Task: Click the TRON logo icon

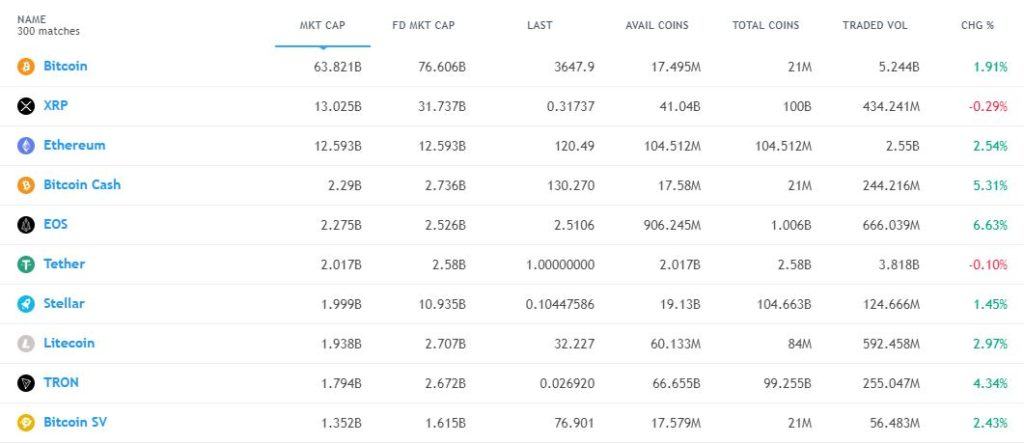Action: tap(26, 382)
